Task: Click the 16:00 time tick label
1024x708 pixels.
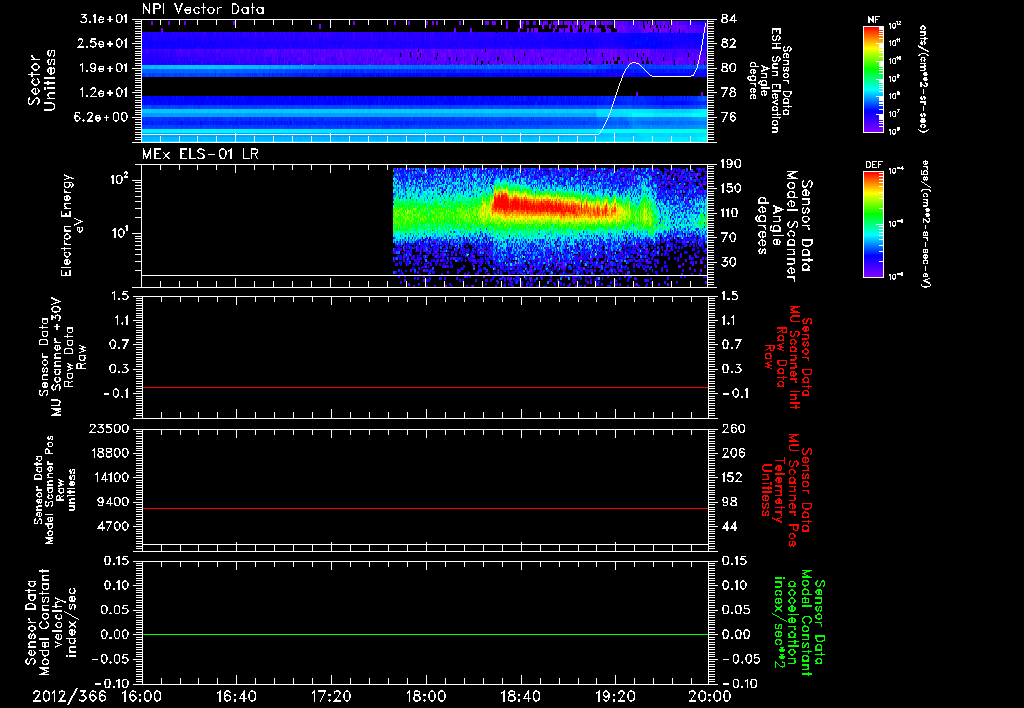Action: click(142, 696)
